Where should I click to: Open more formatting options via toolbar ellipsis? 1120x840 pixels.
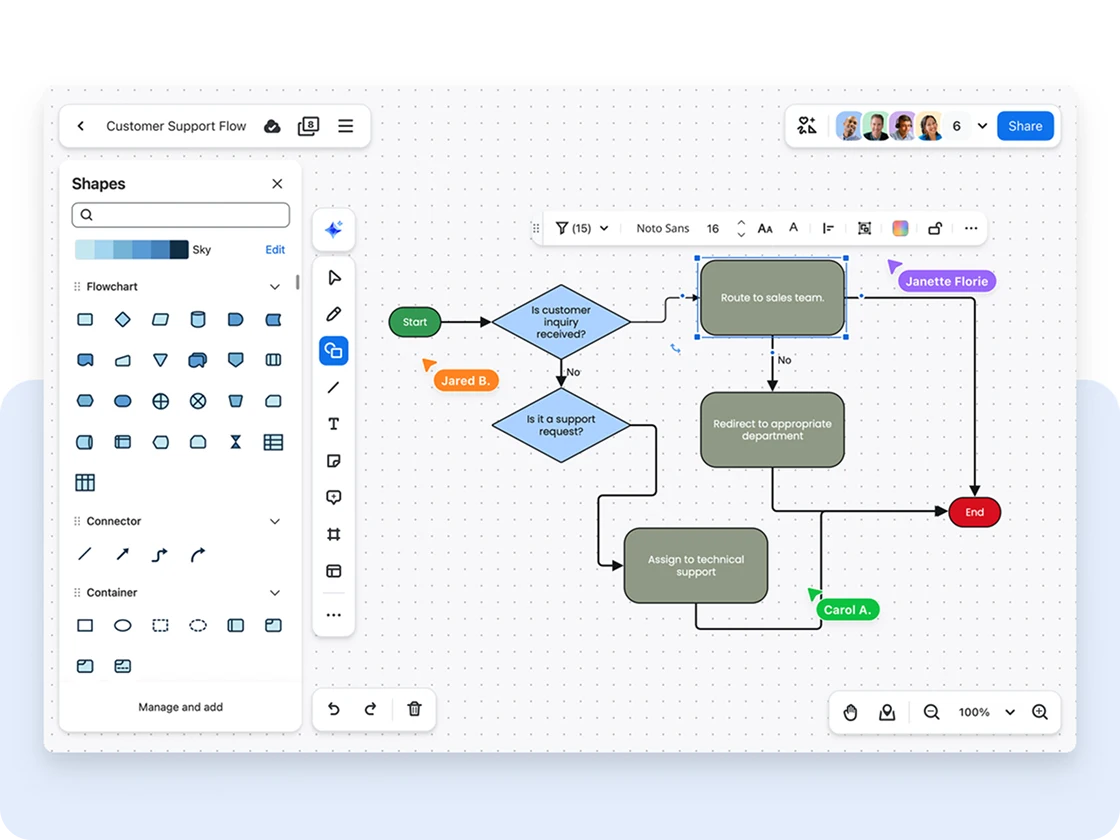pyautogui.click(x=970, y=228)
